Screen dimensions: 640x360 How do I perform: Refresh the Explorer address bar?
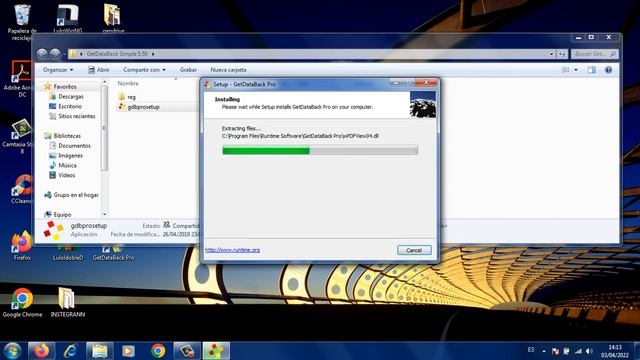click(x=562, y=53)
